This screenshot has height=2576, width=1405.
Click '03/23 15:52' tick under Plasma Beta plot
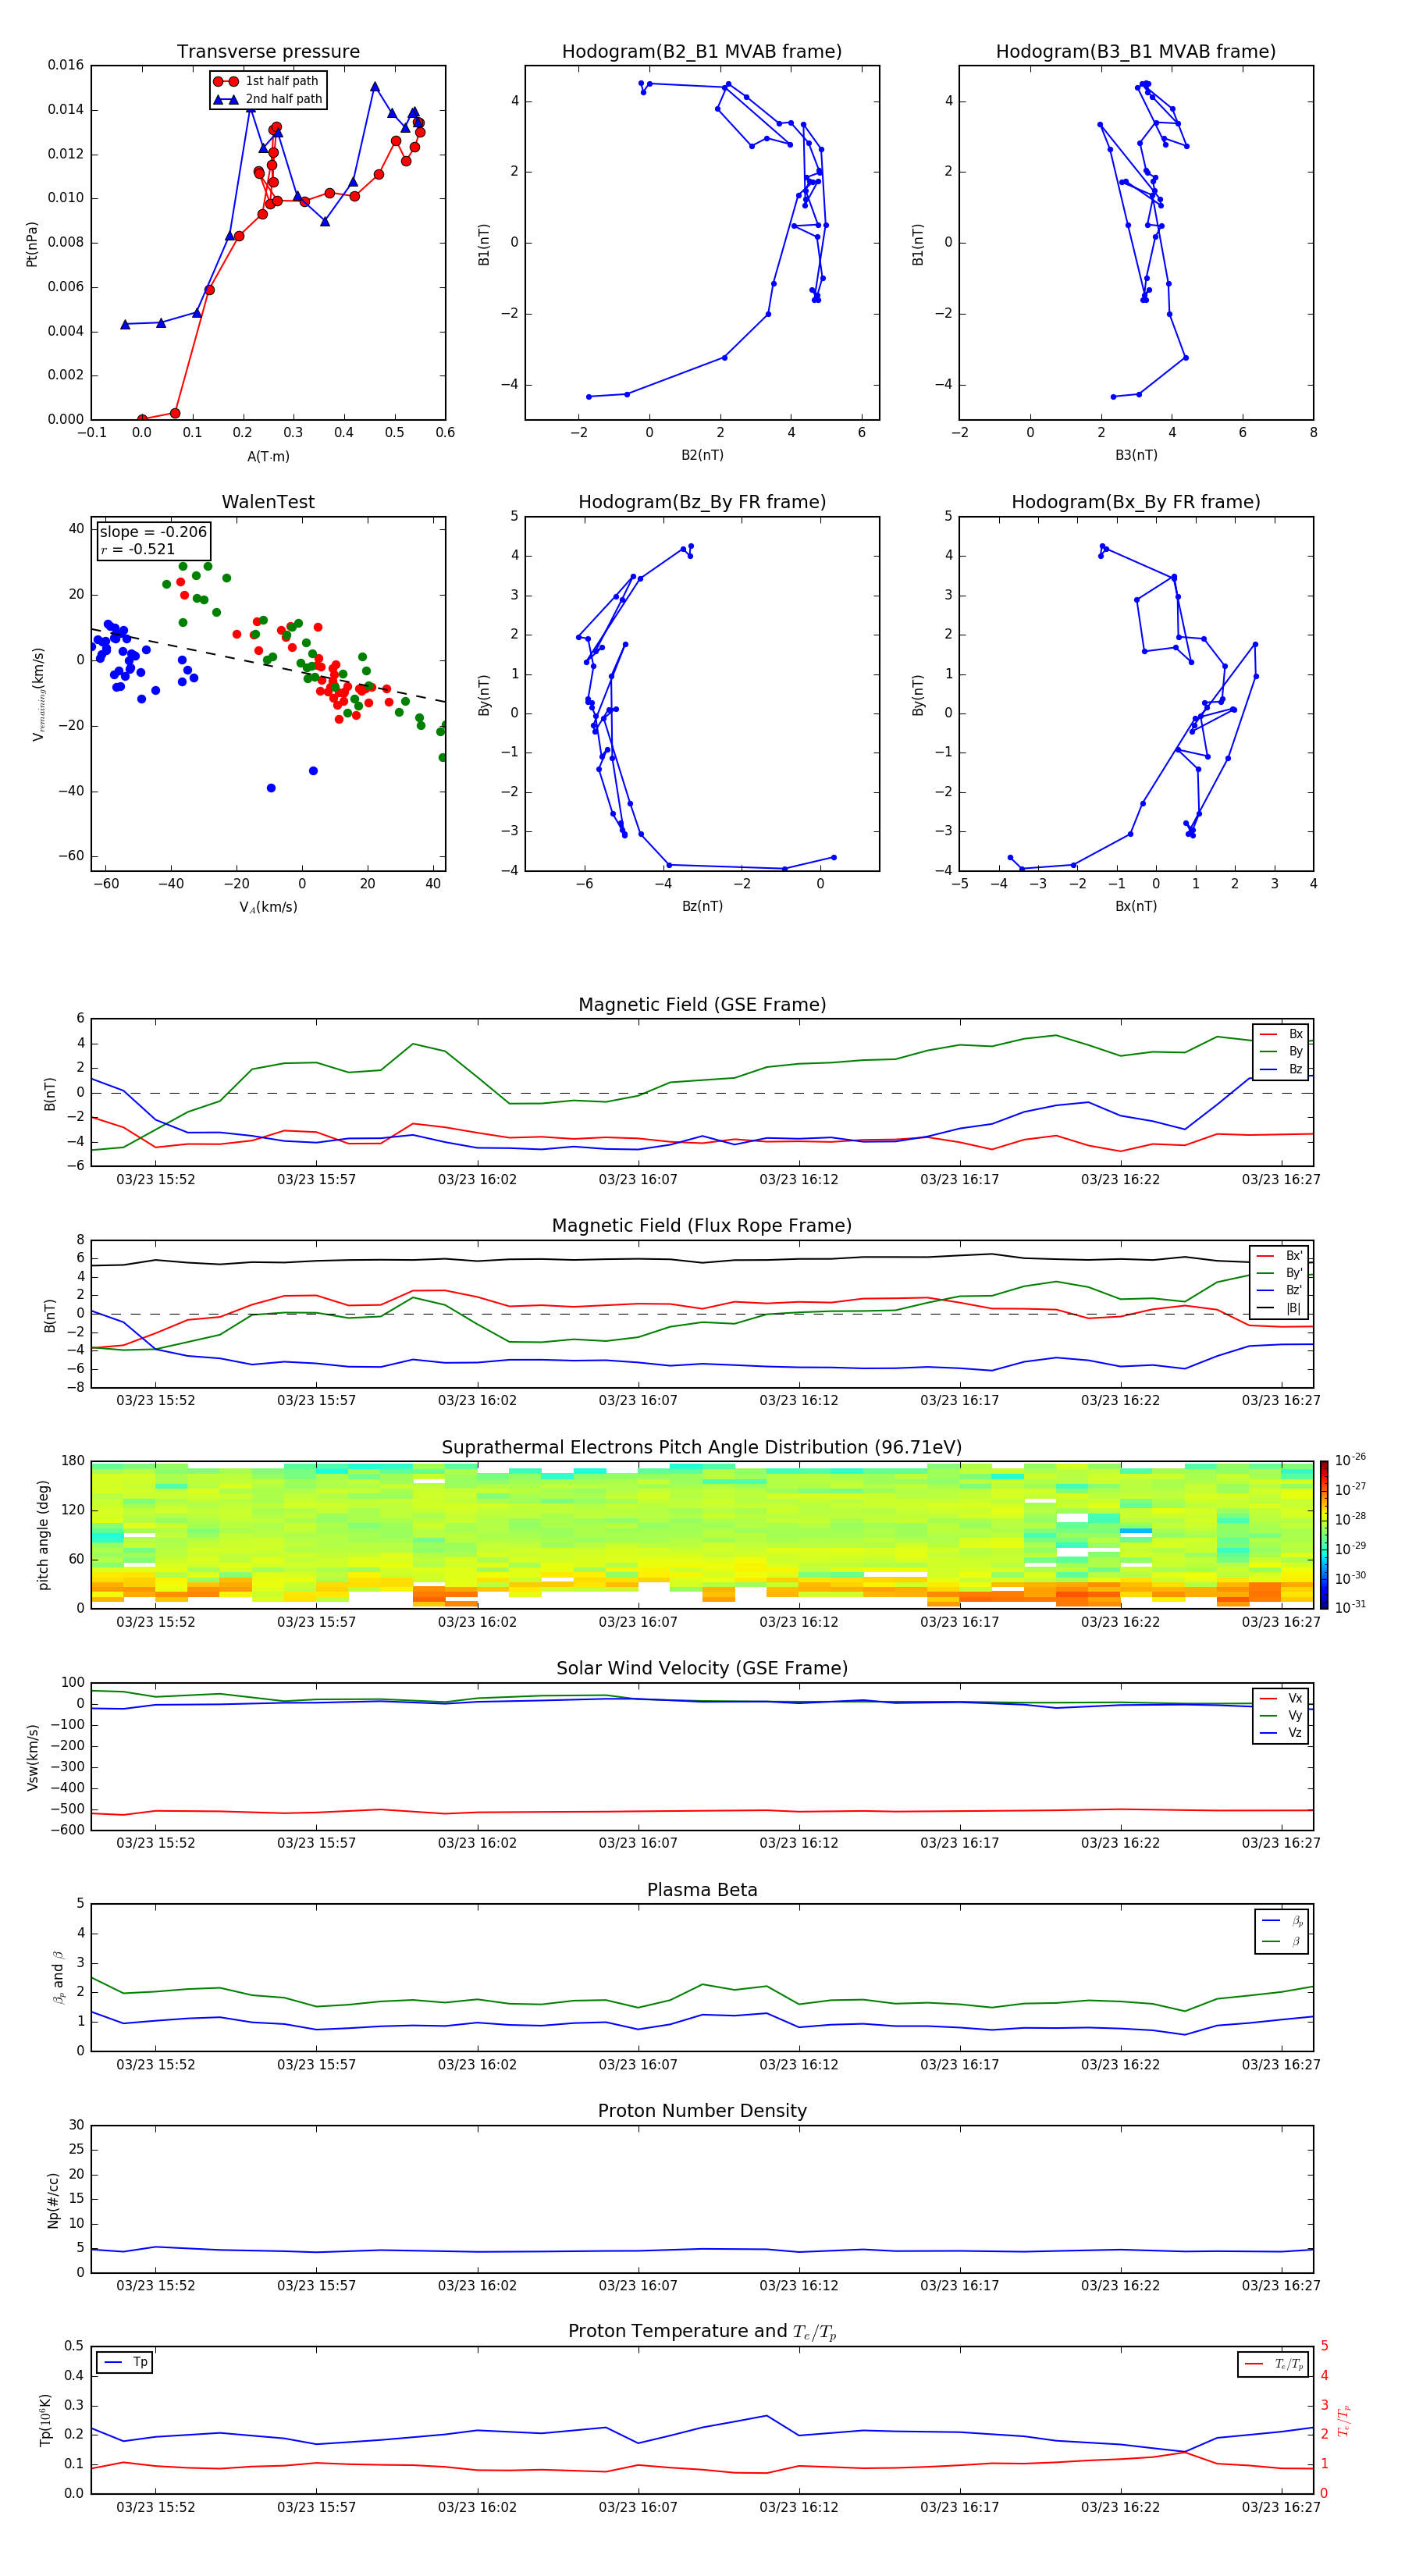(x=156, y=2064)
